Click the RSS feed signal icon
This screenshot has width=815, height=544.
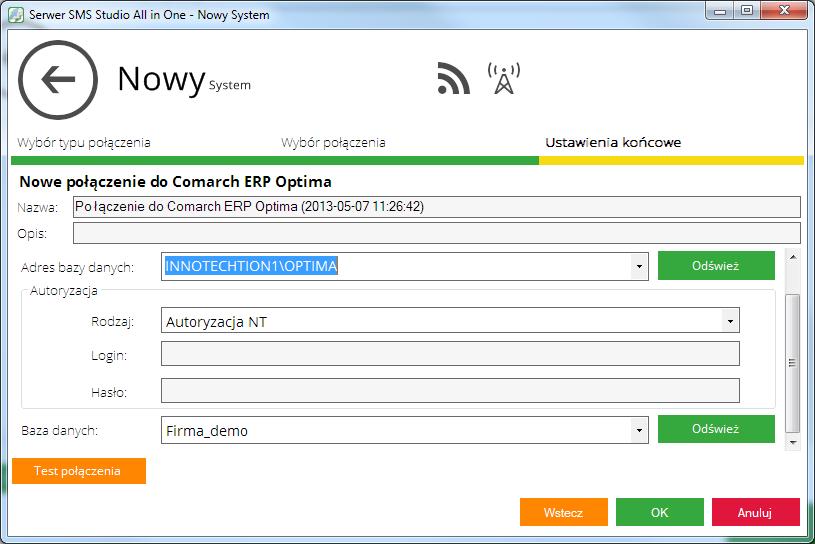[x=454, y=78]
